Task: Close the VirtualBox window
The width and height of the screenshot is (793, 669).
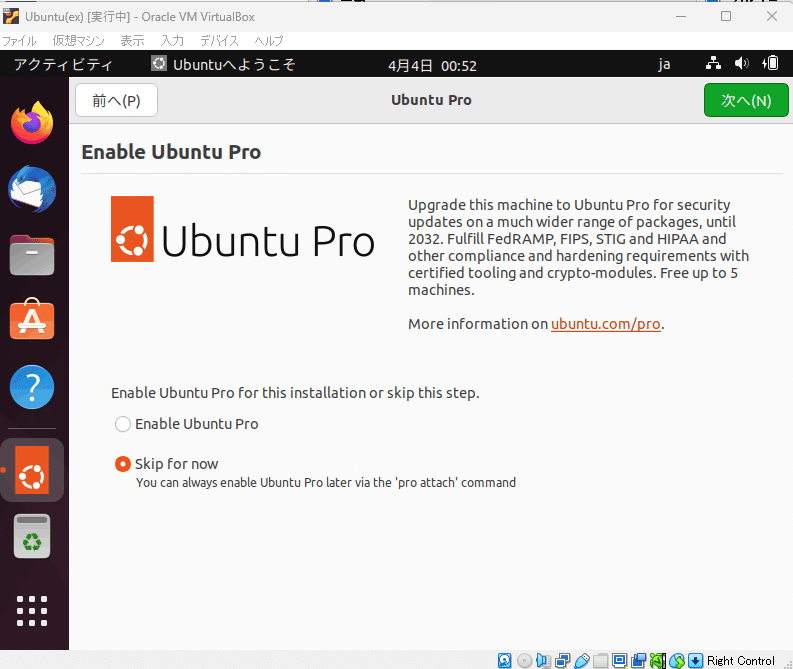Action: (771, 16)
